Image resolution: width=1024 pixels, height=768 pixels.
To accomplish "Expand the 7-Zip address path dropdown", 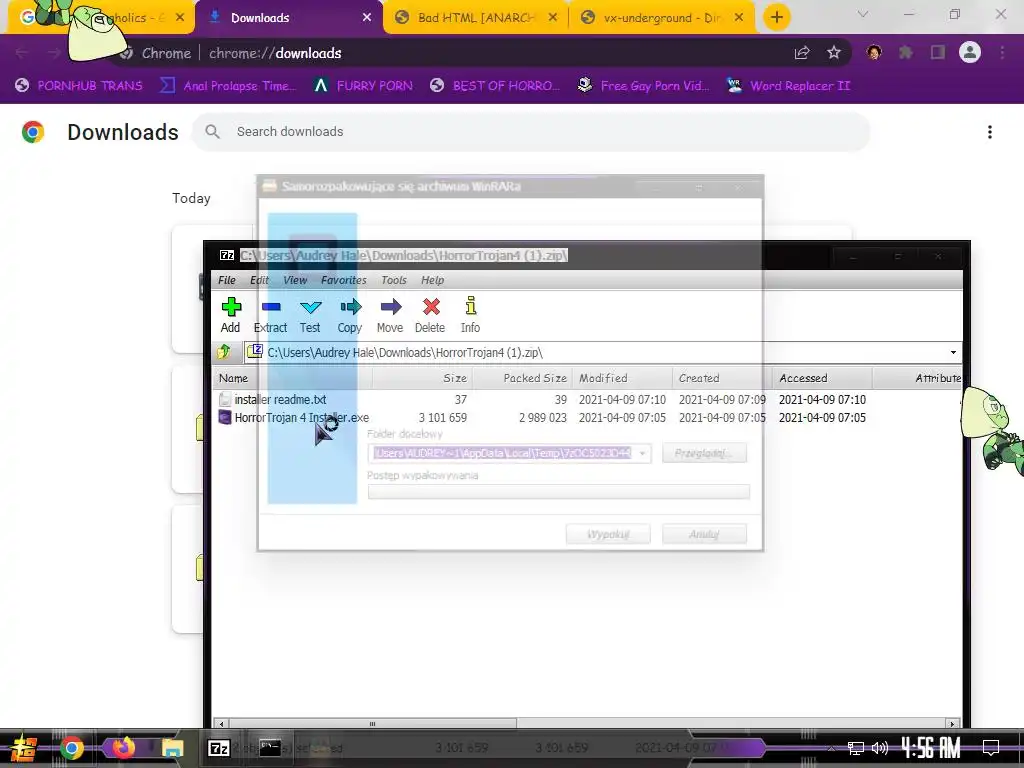I will click(953, 353).
